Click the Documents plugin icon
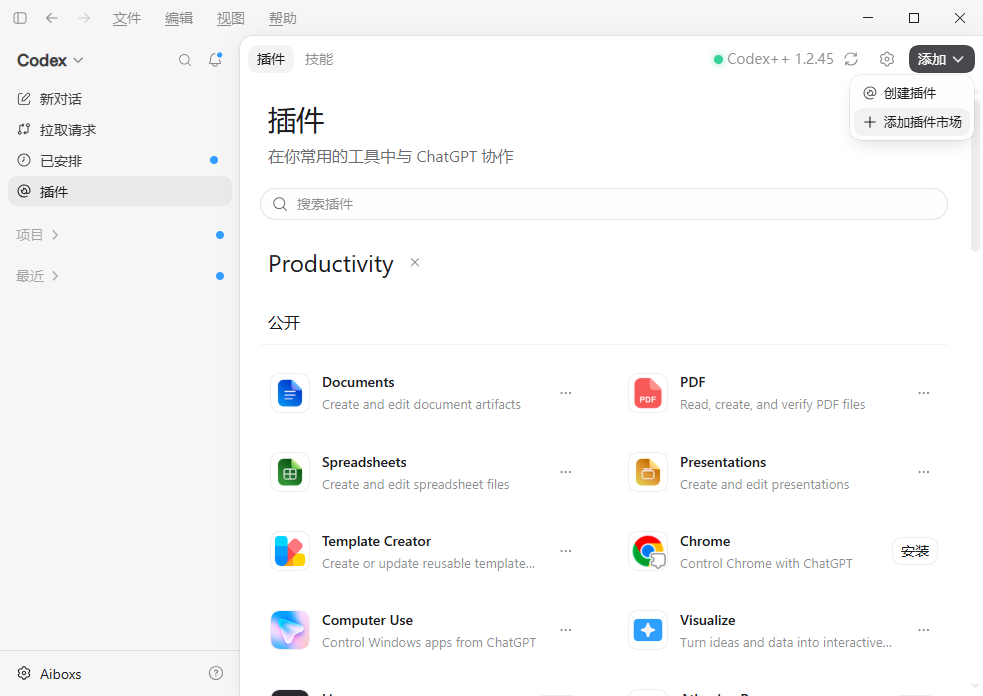 290,393
